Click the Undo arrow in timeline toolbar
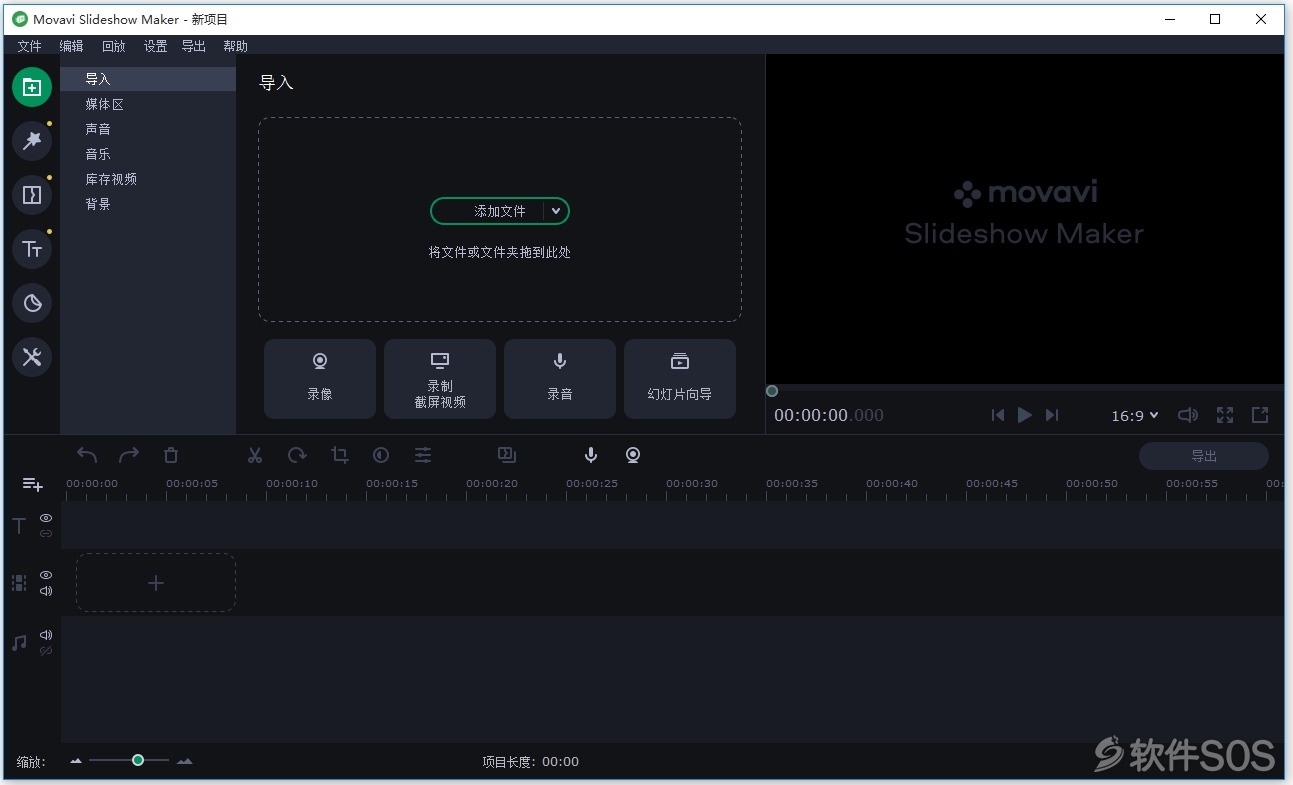This screenshot has height=785, width=1293. click(x=87, y=455)
